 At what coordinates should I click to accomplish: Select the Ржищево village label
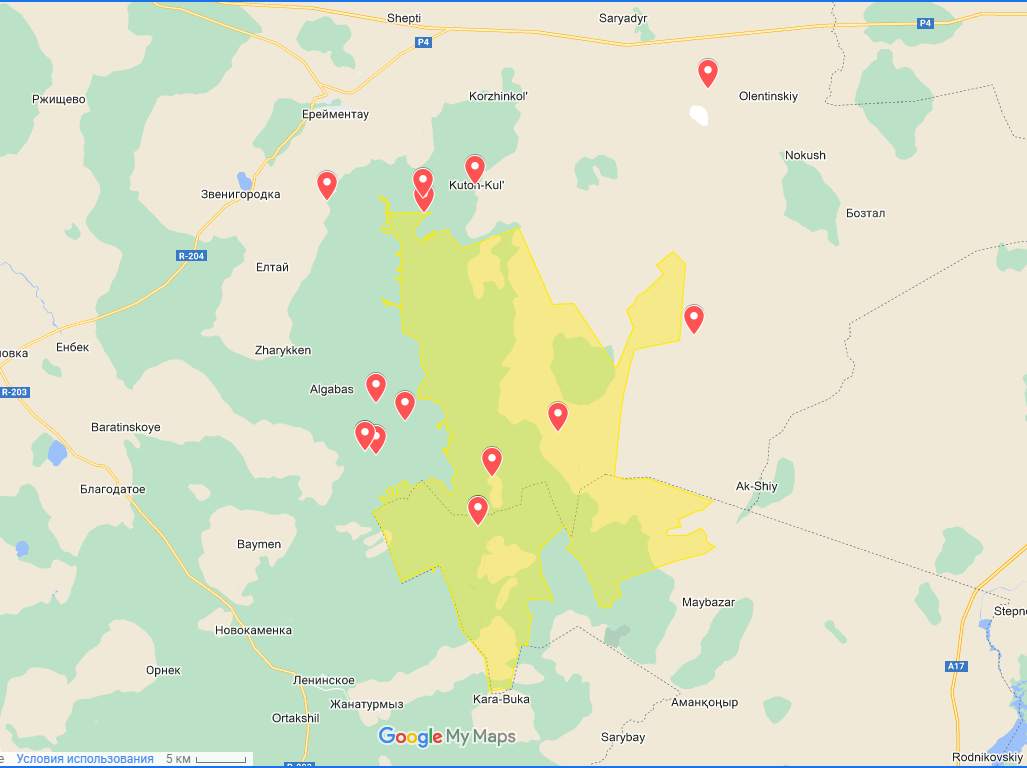point(59,100)
